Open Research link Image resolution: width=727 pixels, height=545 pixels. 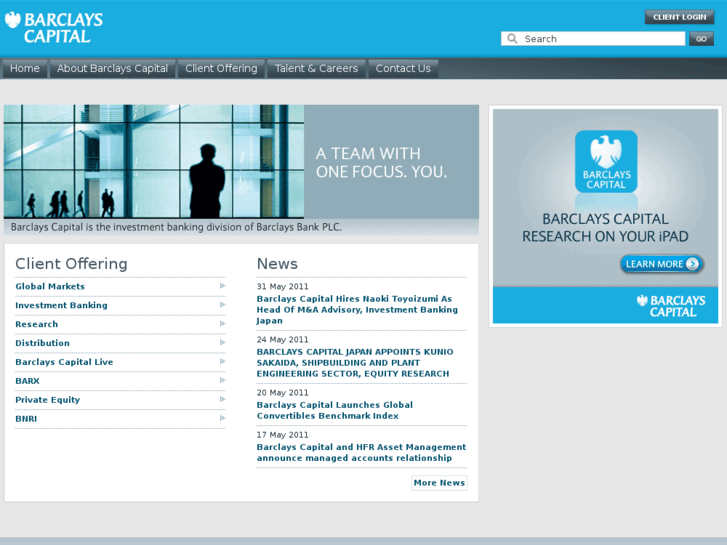(37, 324)
